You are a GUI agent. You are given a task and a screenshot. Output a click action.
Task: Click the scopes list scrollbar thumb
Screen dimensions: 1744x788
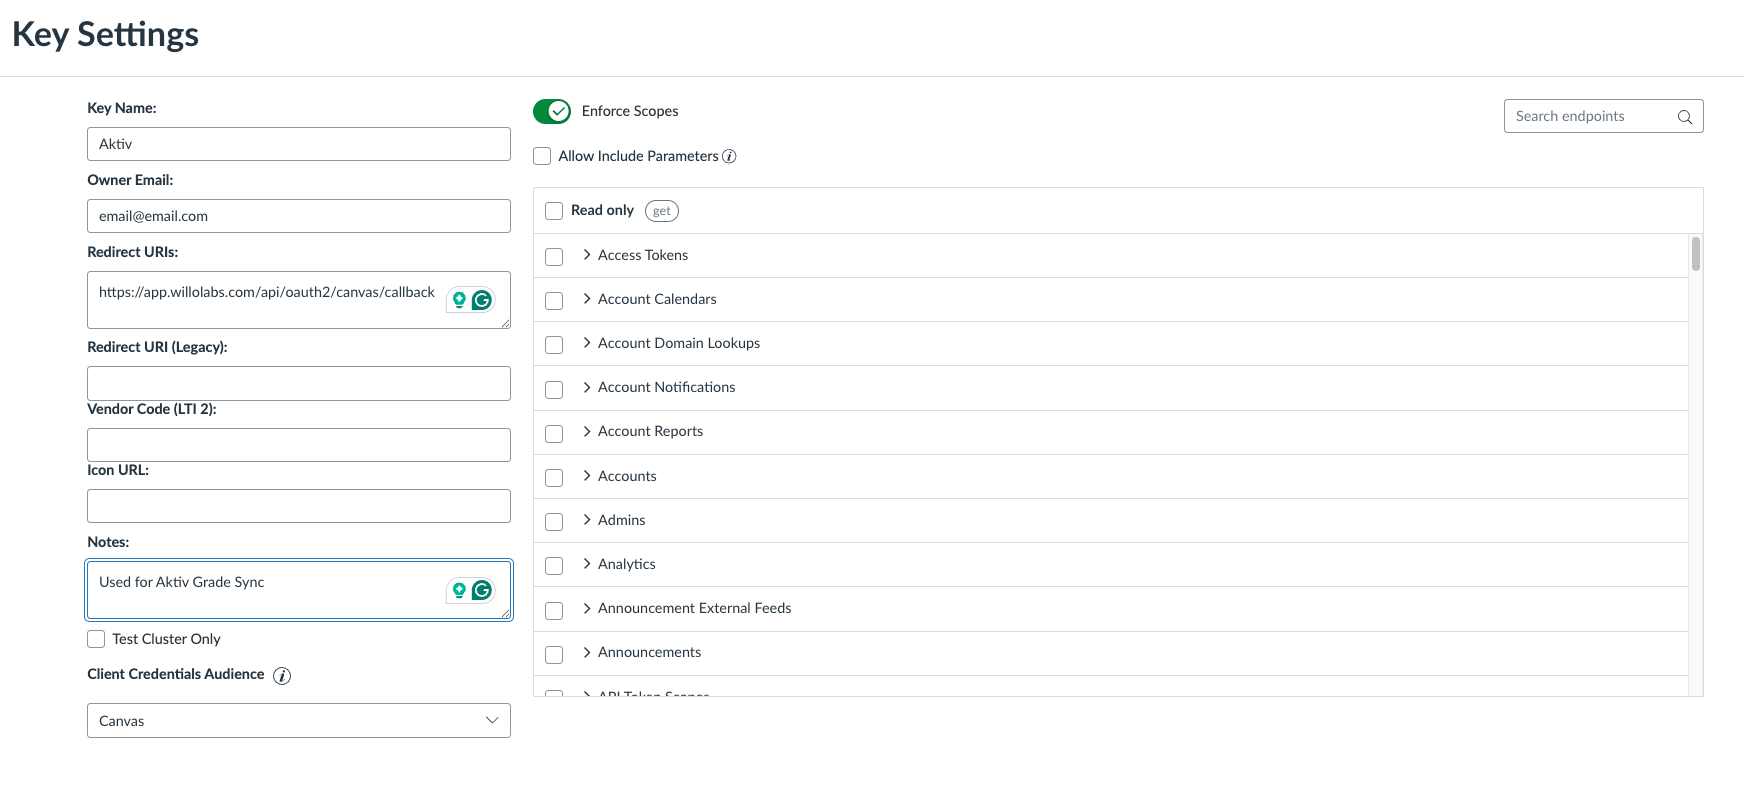click(1696, 253)
